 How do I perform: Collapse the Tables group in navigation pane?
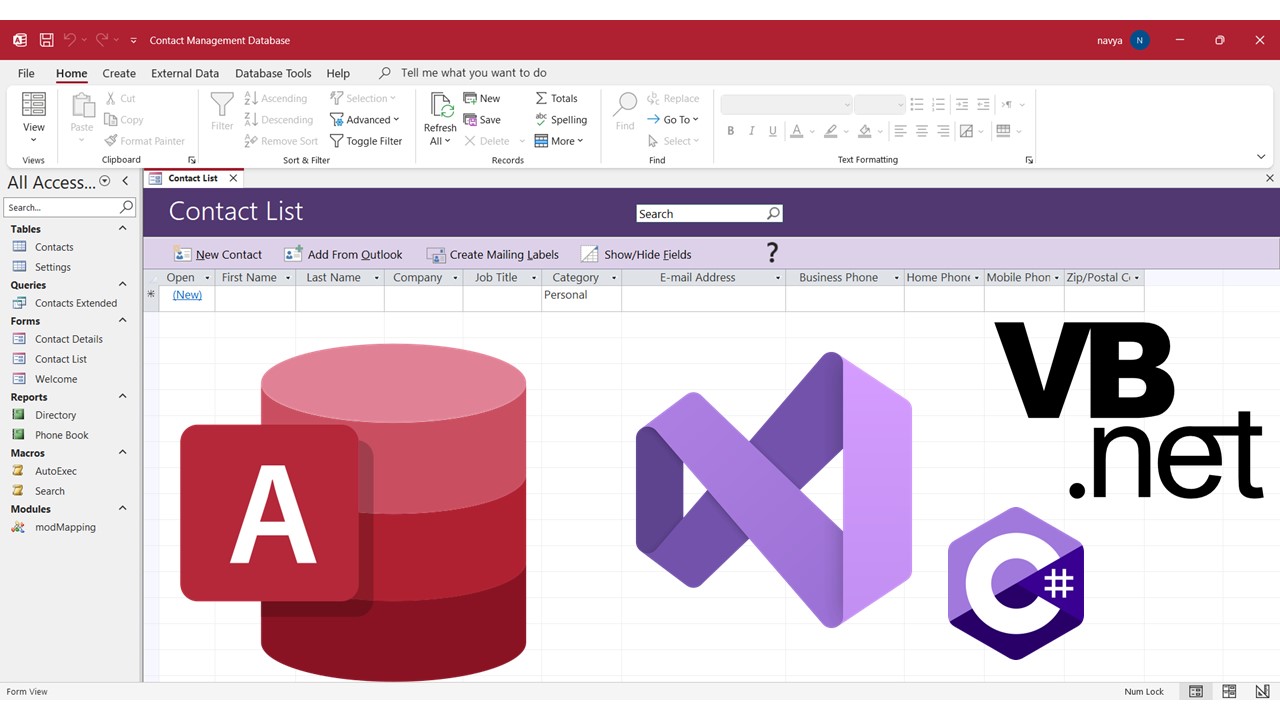point(123,229)
